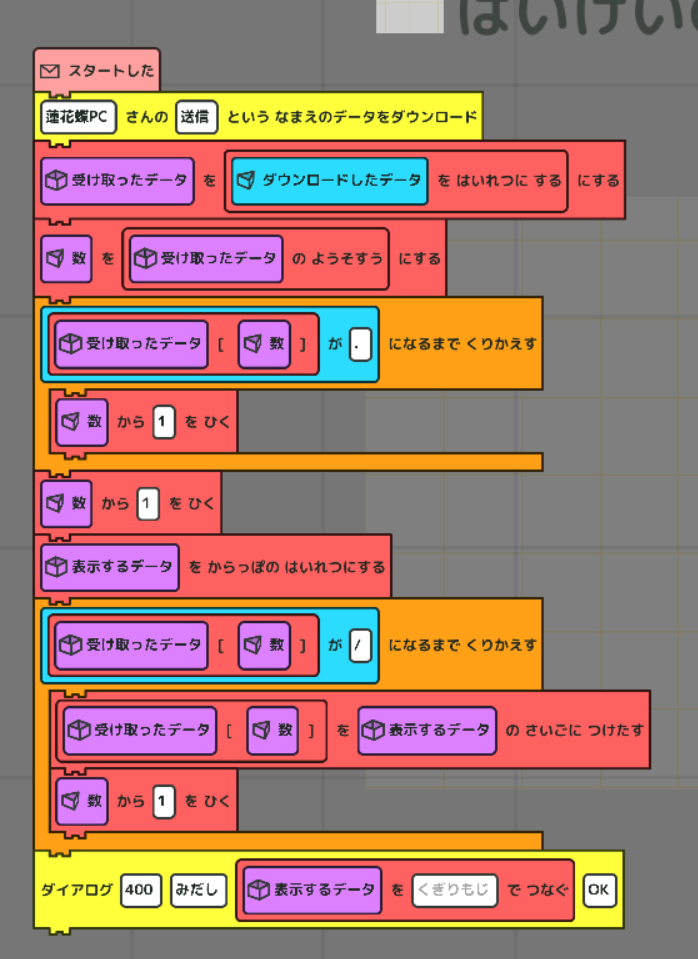Click the slash '/' comparison value field

tap(361, 645)
